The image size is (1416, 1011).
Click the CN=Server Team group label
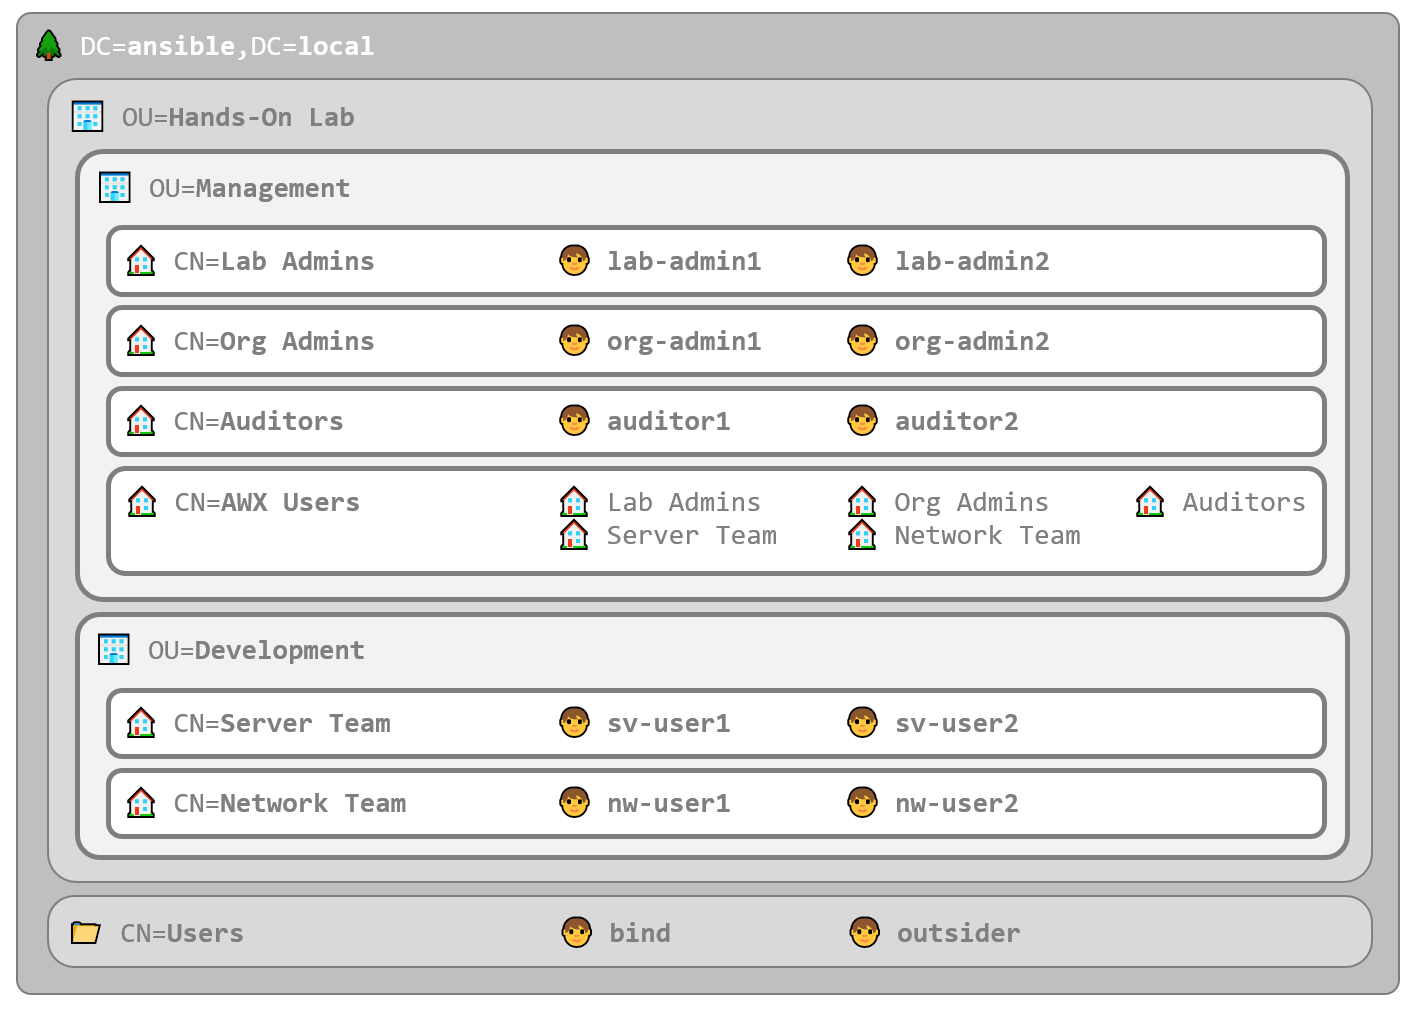tap(282, 724)
